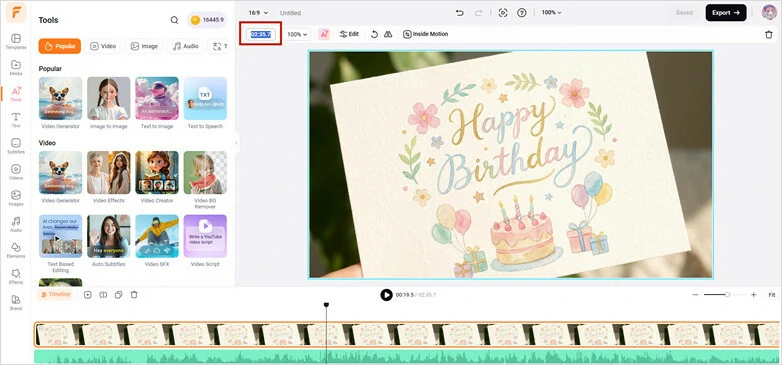Open the Auto Subtitles tool

click(x=109, y=241)
